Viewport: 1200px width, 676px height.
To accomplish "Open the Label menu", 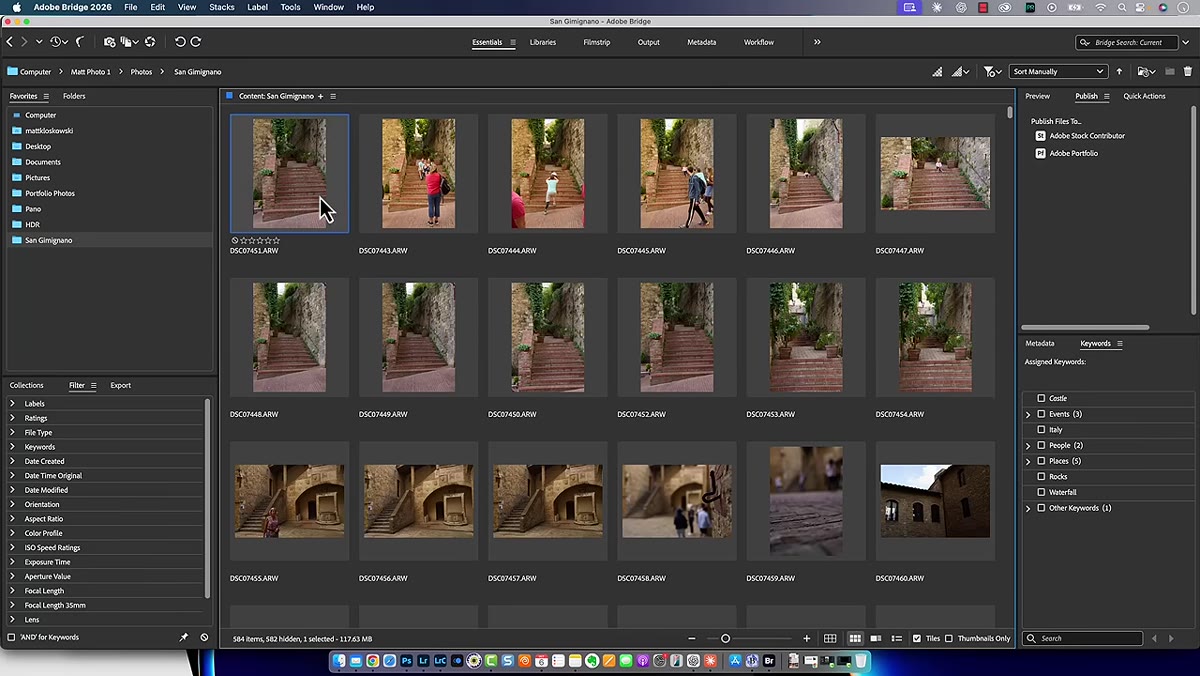I will tap(258, 7).
